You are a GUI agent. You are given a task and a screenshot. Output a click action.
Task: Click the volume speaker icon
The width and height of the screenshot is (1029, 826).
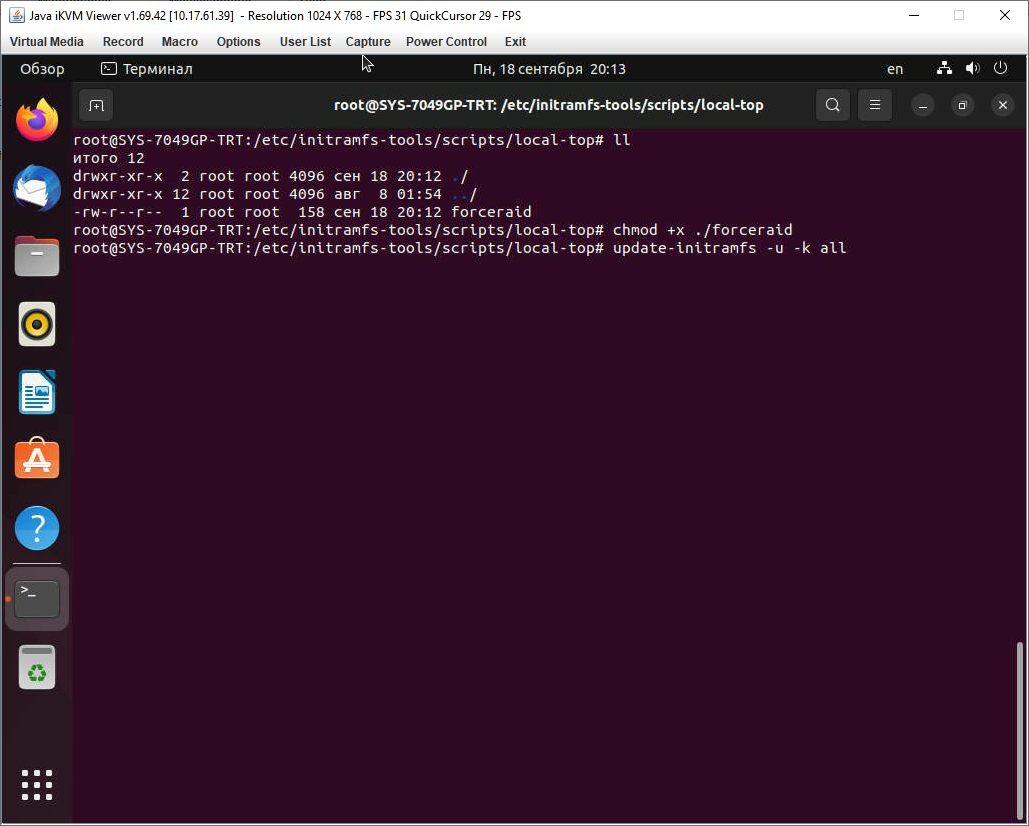(x=973, y=68)
